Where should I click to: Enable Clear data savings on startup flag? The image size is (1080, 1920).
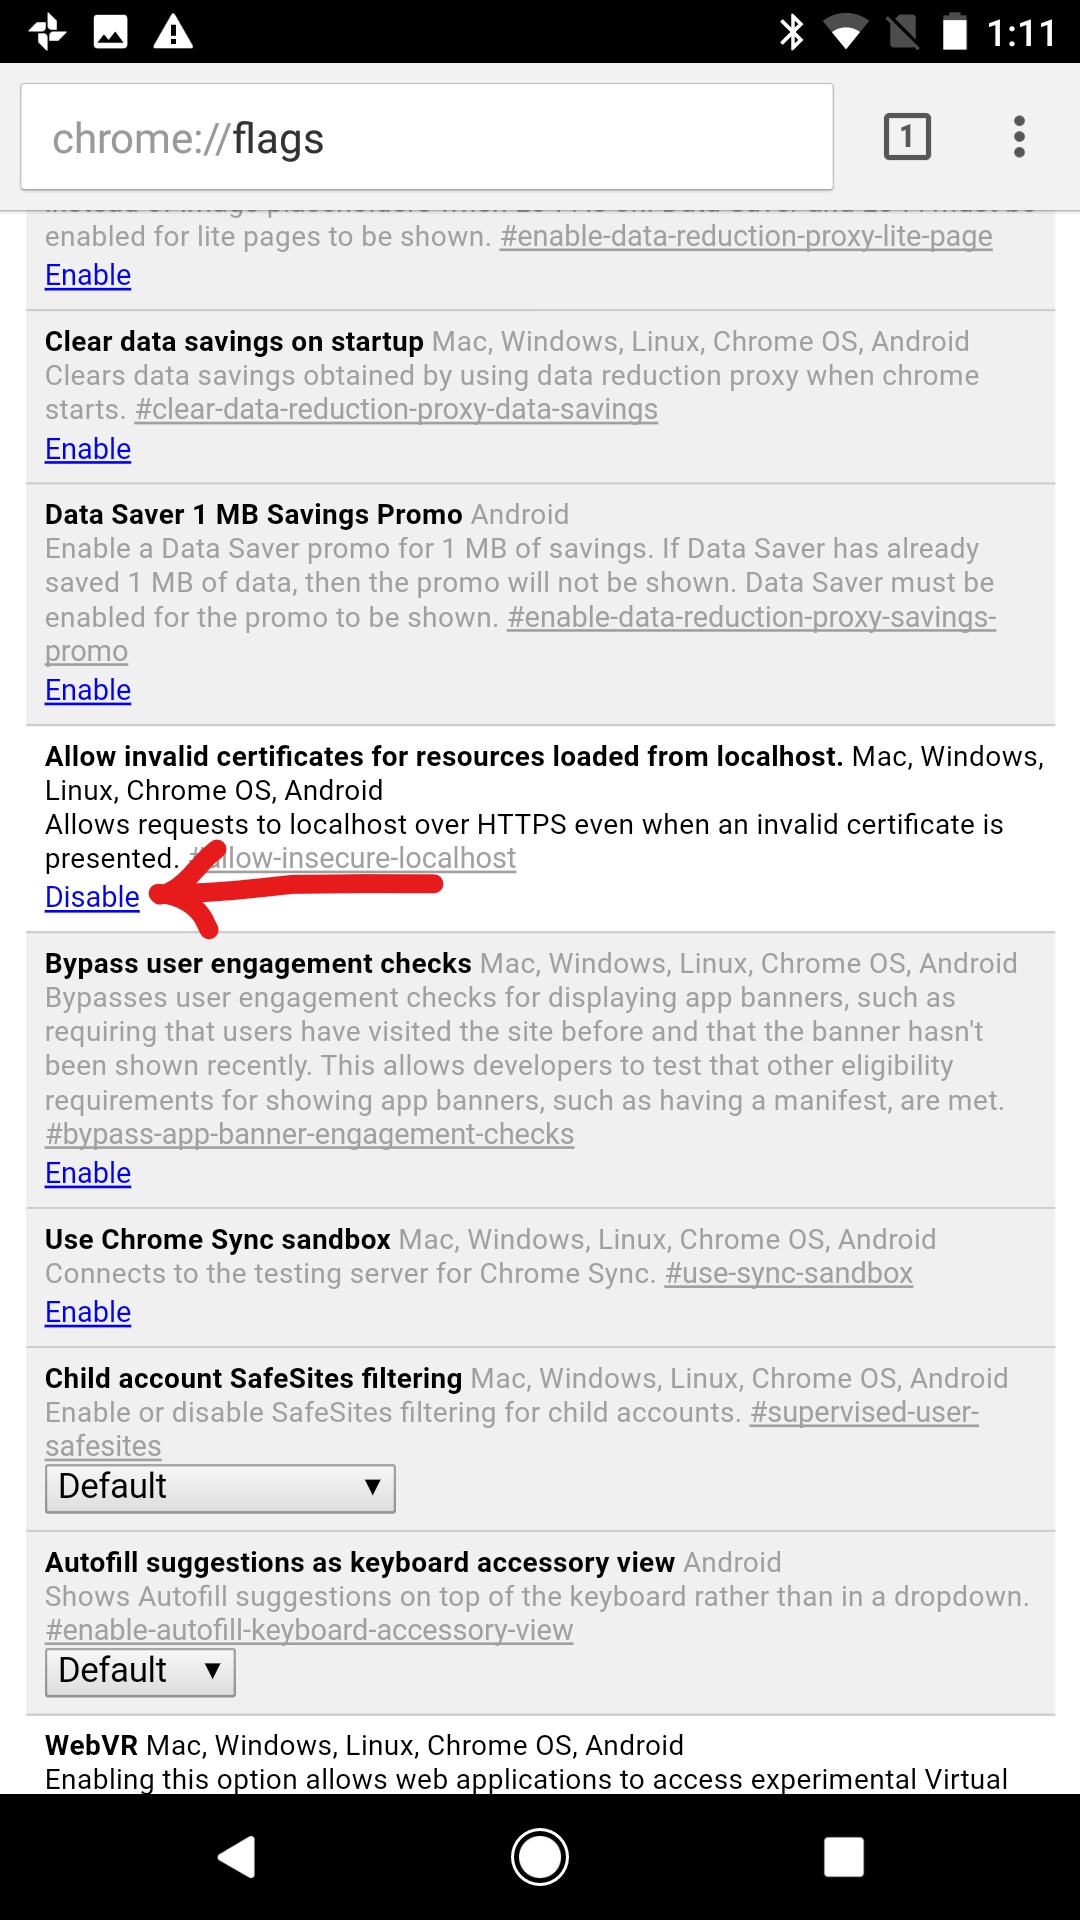coord(88,449)
